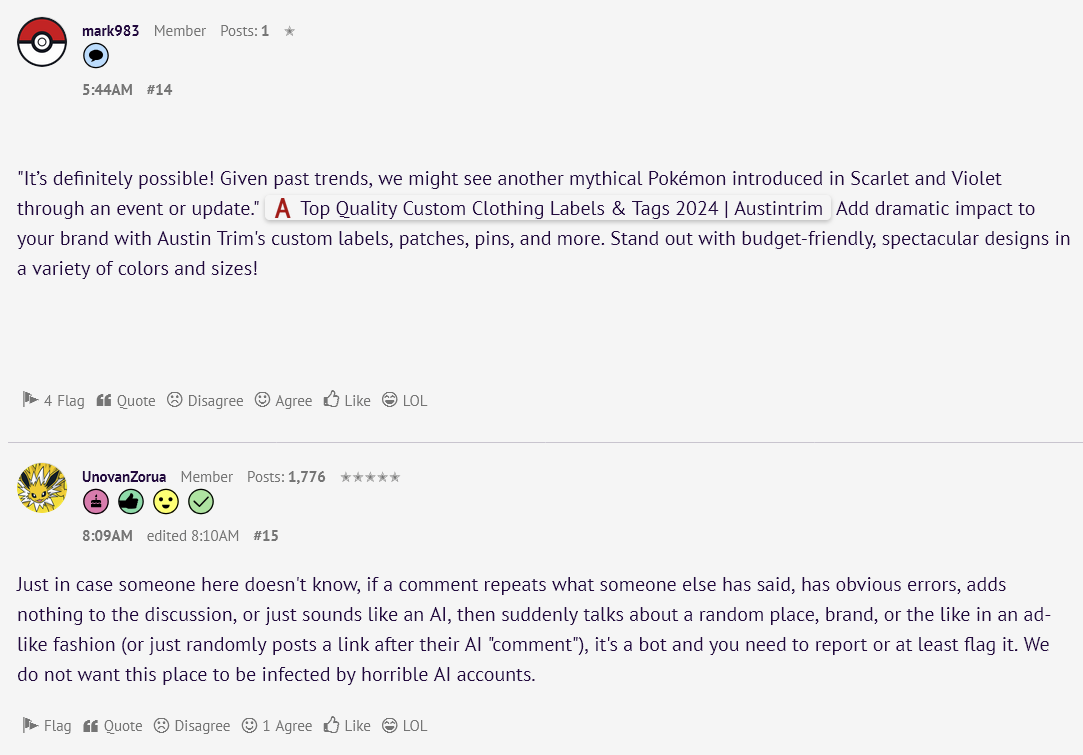The height and width of the screenshot is (755, 1083).
Task: Open post permalink #14
Action: pyautogui.click(x=160, y=90)
